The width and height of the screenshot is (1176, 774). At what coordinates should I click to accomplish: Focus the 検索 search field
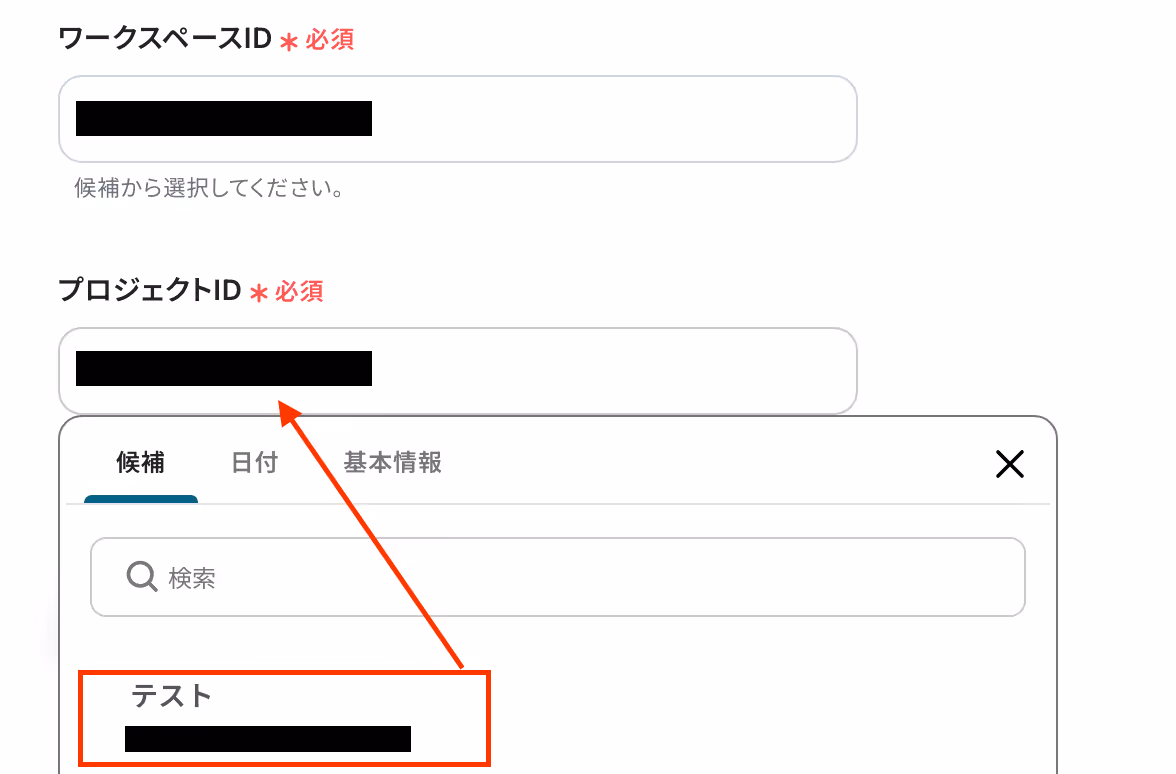(557, 577)
